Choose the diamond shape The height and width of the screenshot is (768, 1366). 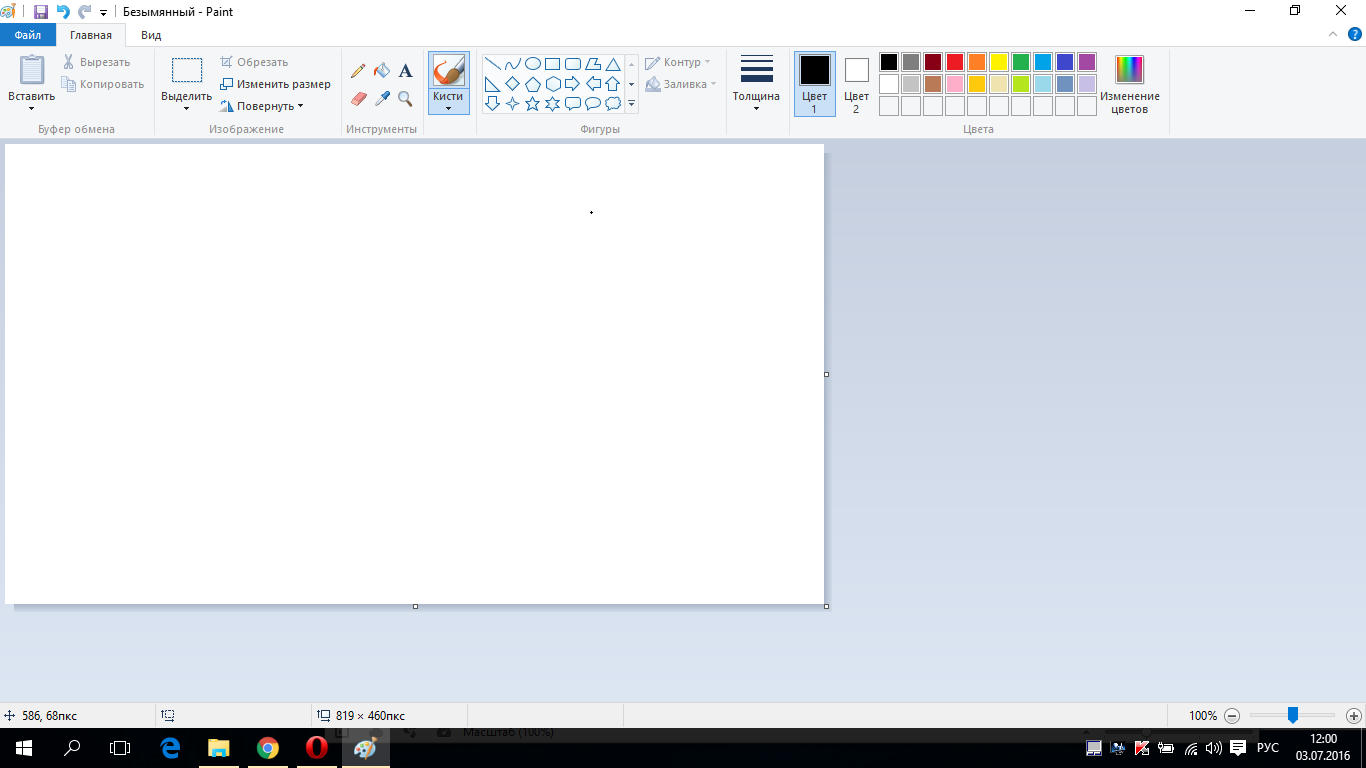513,84
